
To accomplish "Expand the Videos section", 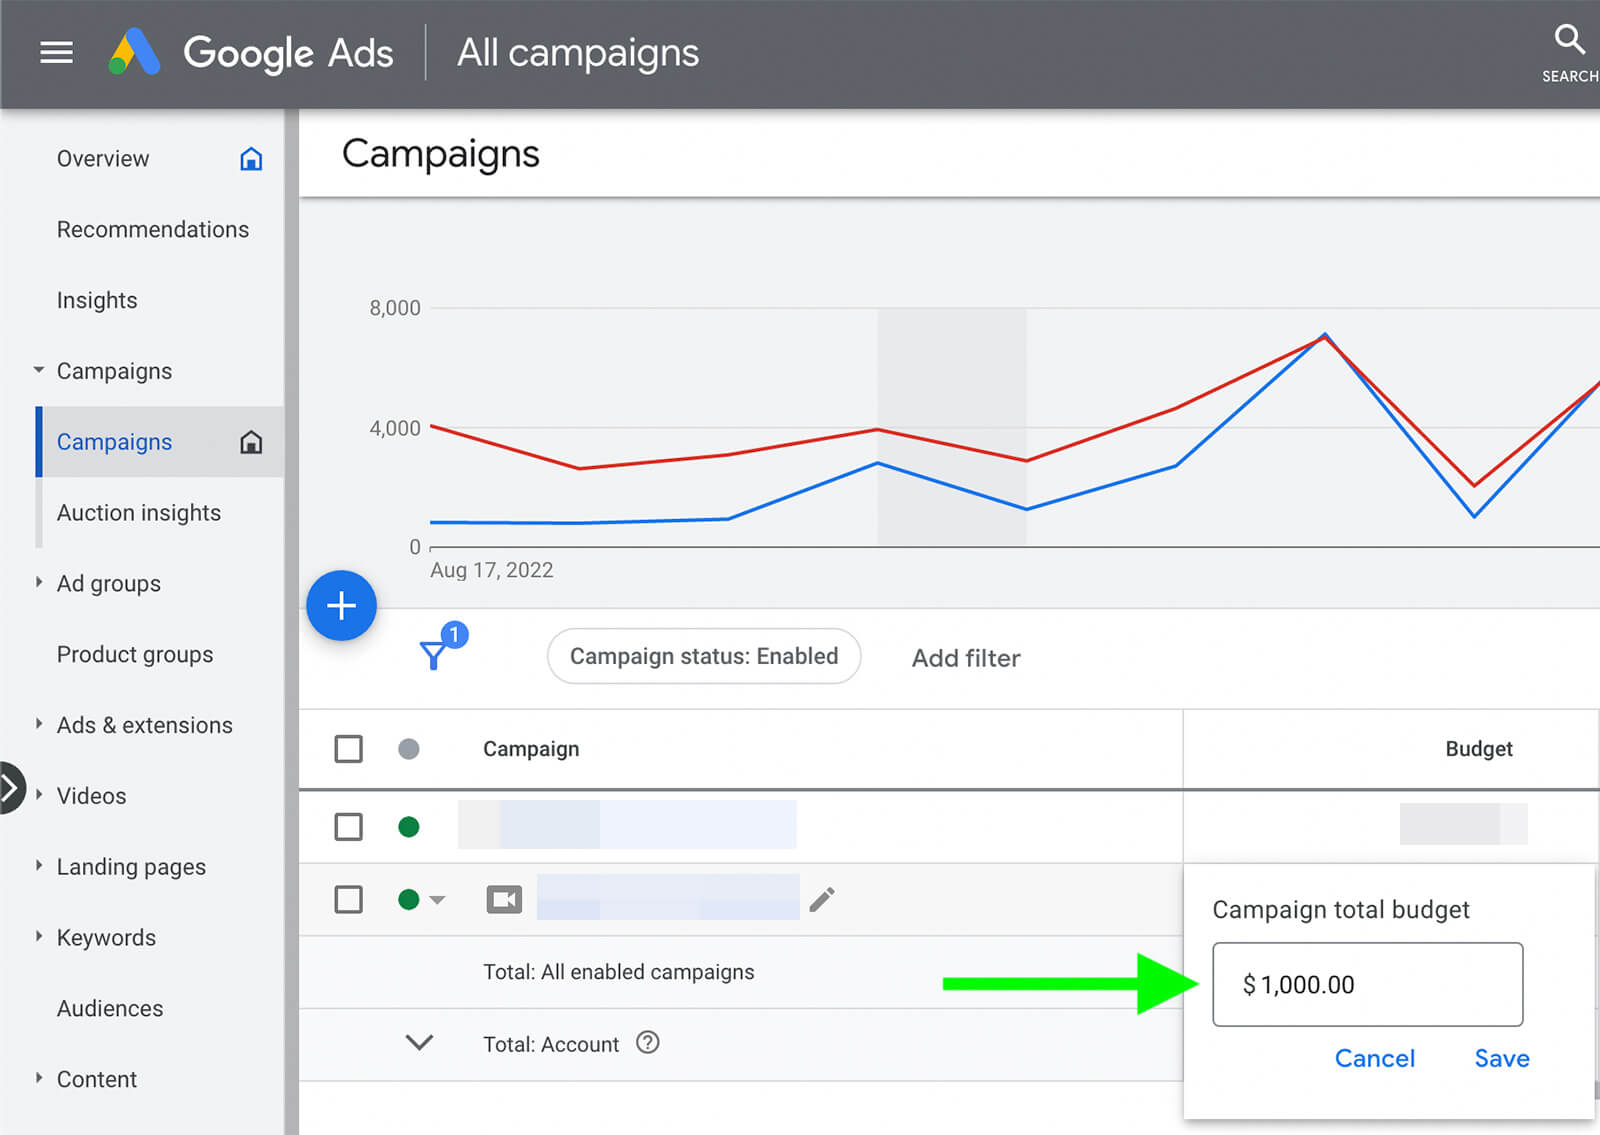I will 39,795.
